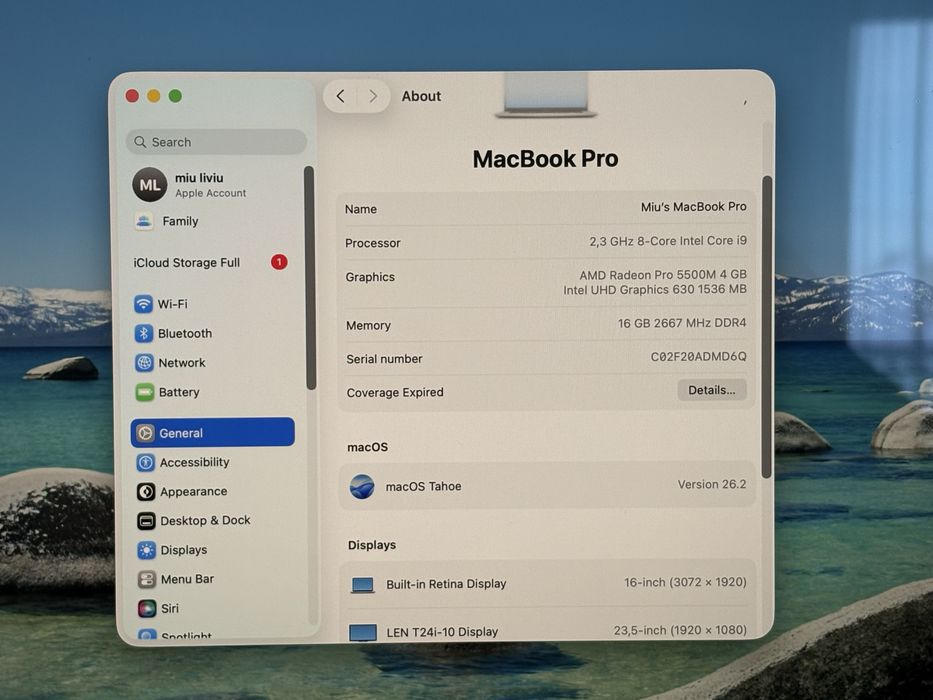The width and height of the screenshot is (933, 700).
Task: Click the green Battery icon
Action: pos(145,392)
